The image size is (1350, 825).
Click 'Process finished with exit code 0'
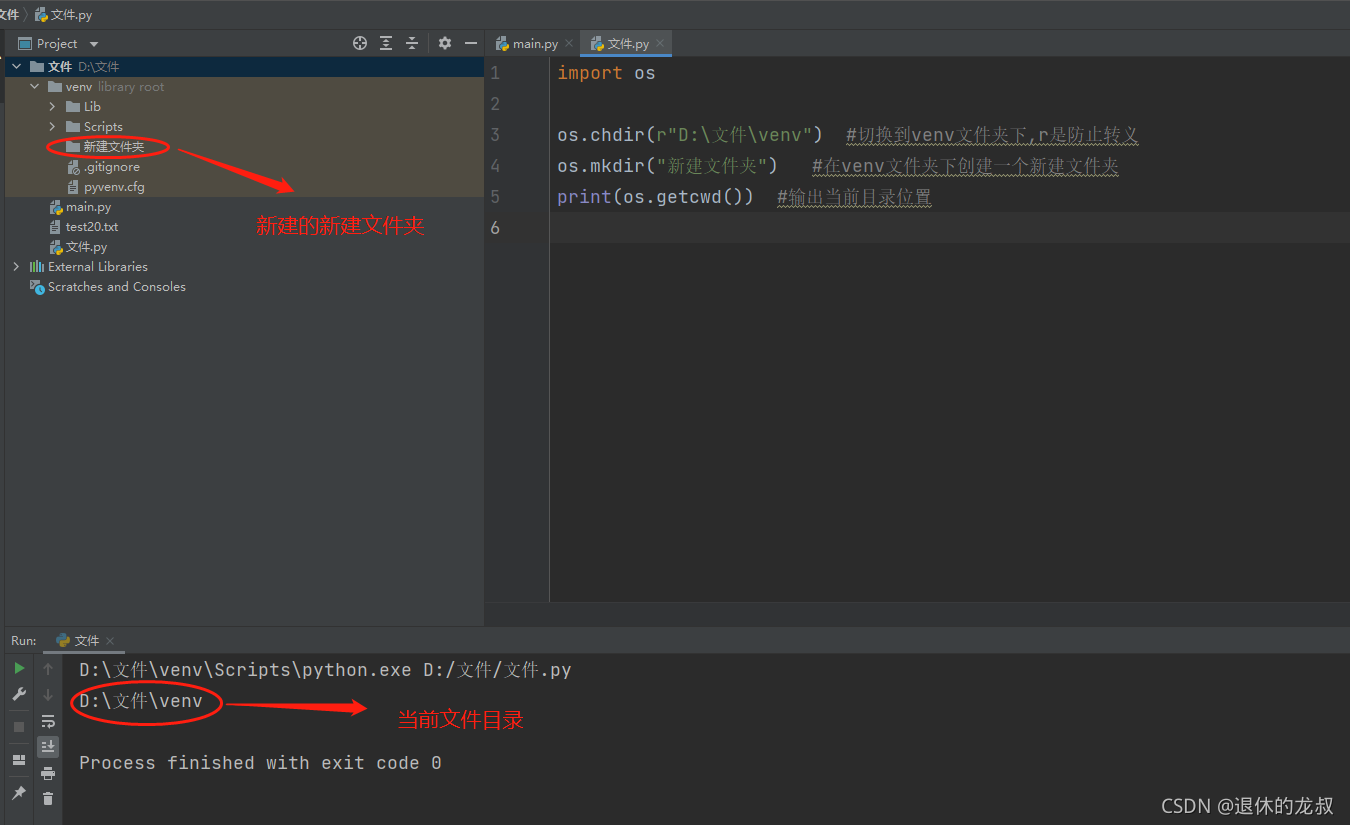click(x=260, y=763)
